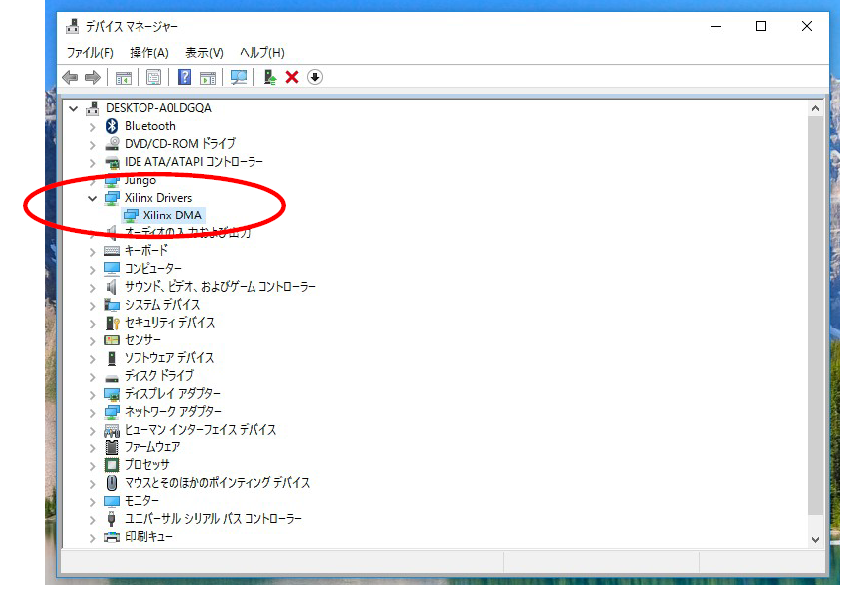Click the scrollbar down arrow in device list
The width and height of the screenshot is (849, 591).
[x=815, y=538]
